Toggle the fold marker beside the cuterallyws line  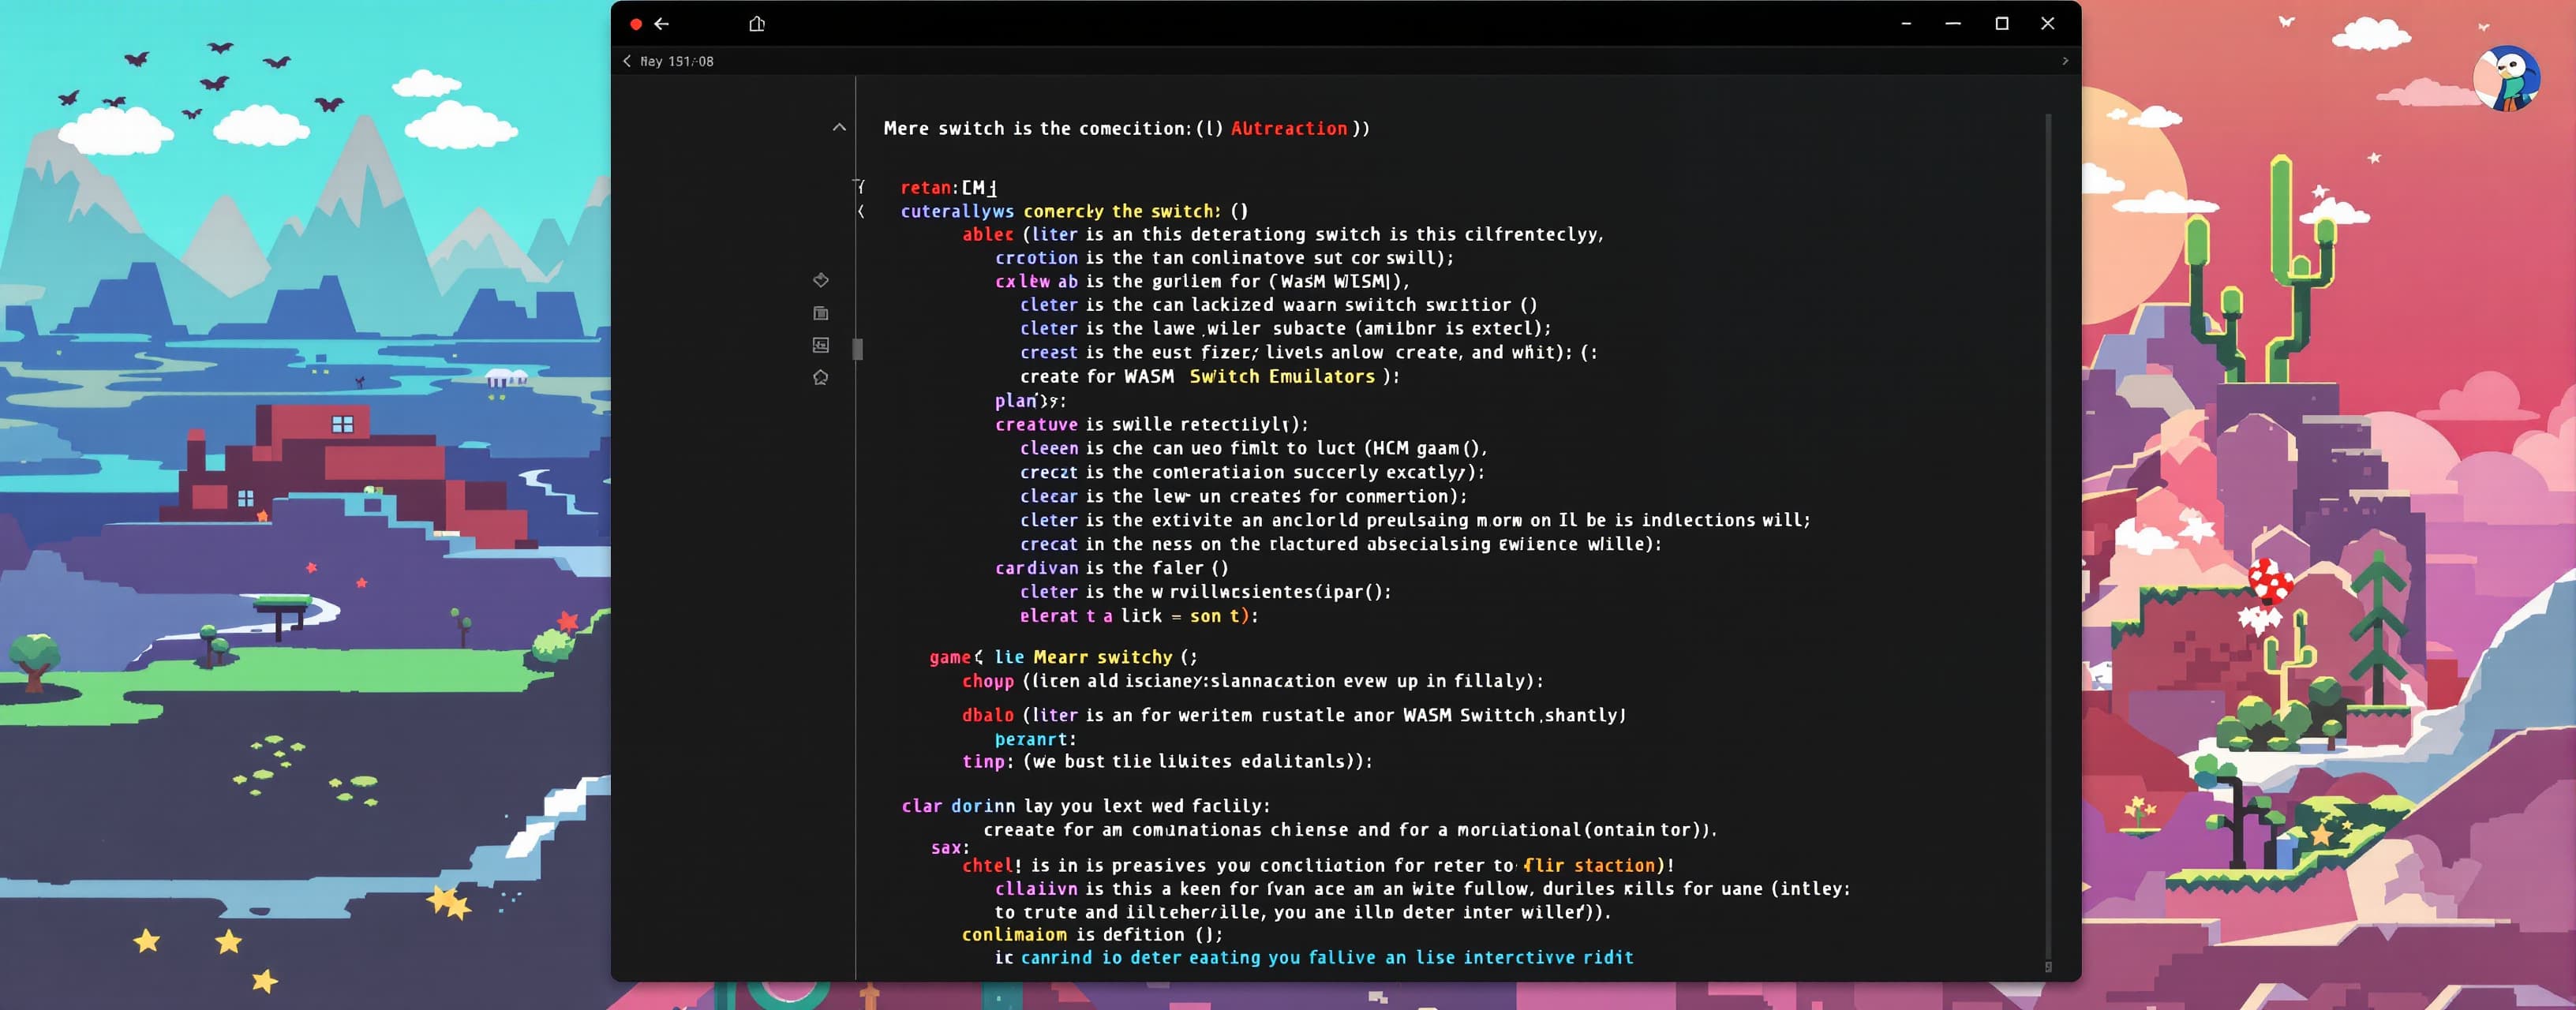point(861,211)
